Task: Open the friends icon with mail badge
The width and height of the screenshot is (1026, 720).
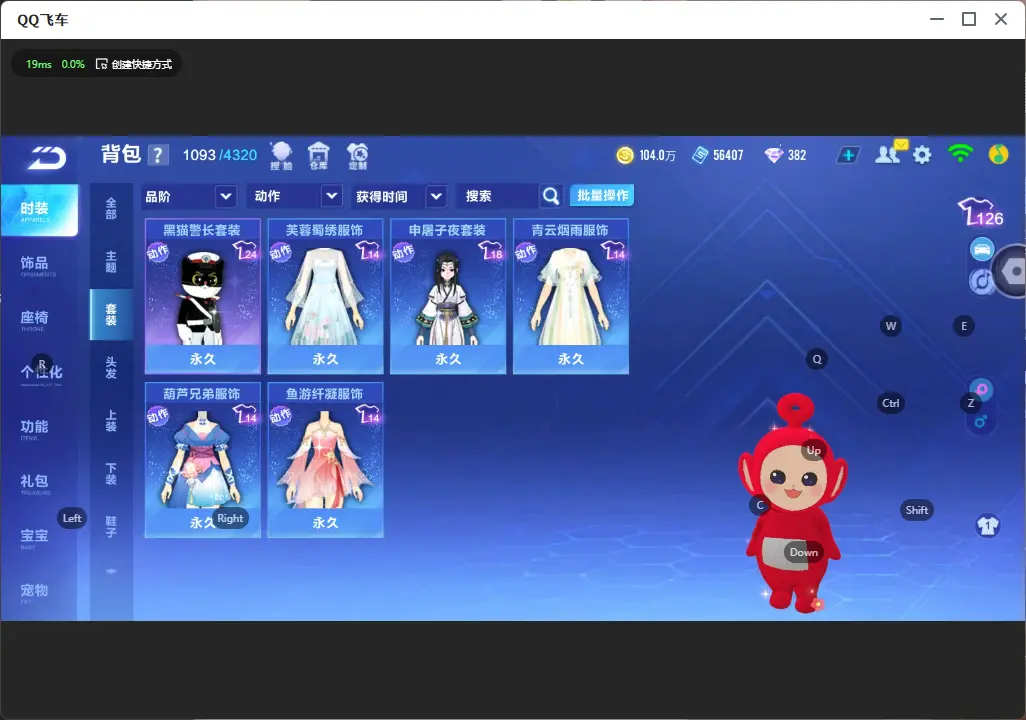Action: point(890,153)
